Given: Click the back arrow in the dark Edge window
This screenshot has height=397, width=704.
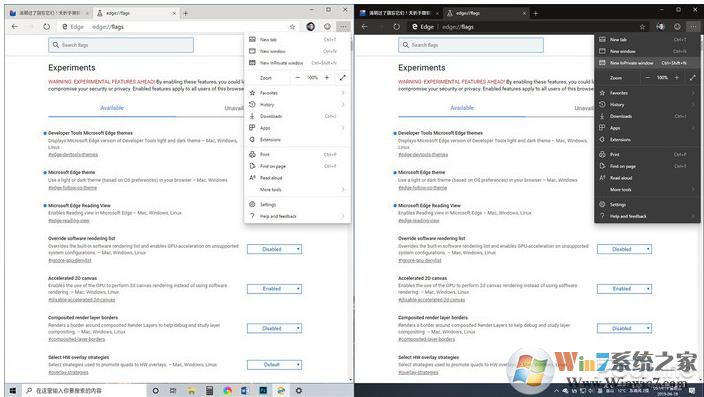Looking at the screenshot, I should pos(365,27).
